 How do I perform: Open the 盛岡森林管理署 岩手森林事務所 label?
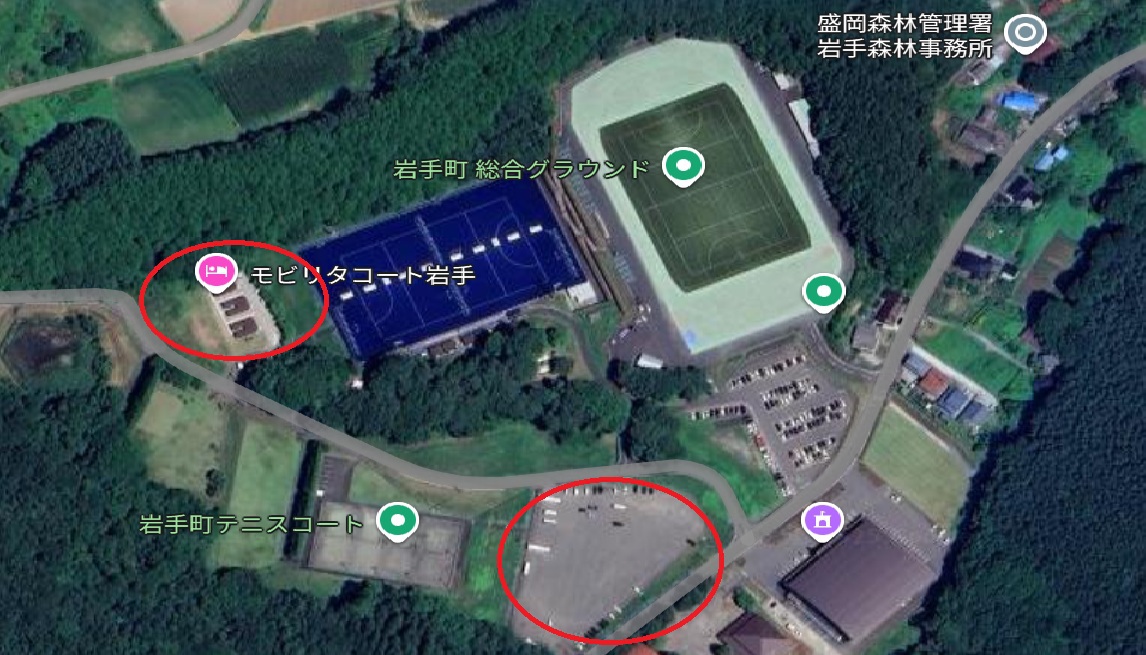[905, 36]
